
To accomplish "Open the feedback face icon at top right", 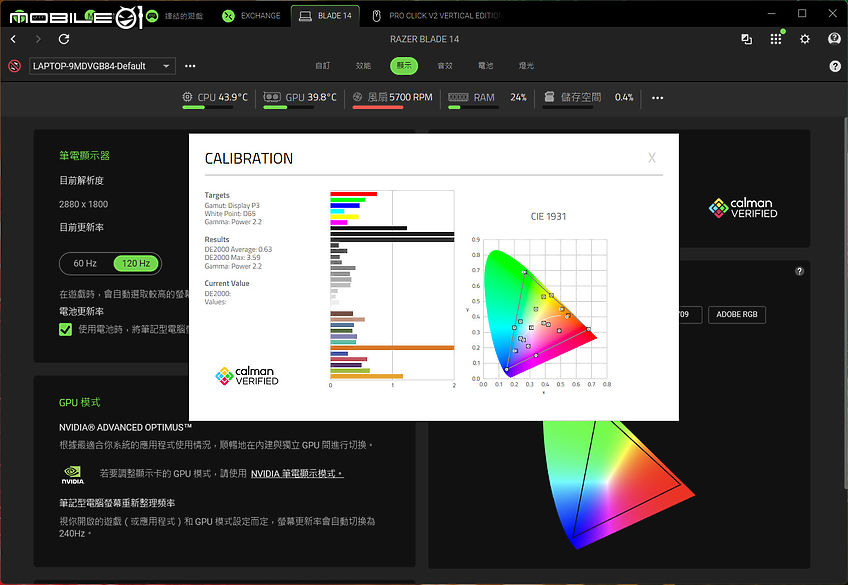I will click(834, 38).
